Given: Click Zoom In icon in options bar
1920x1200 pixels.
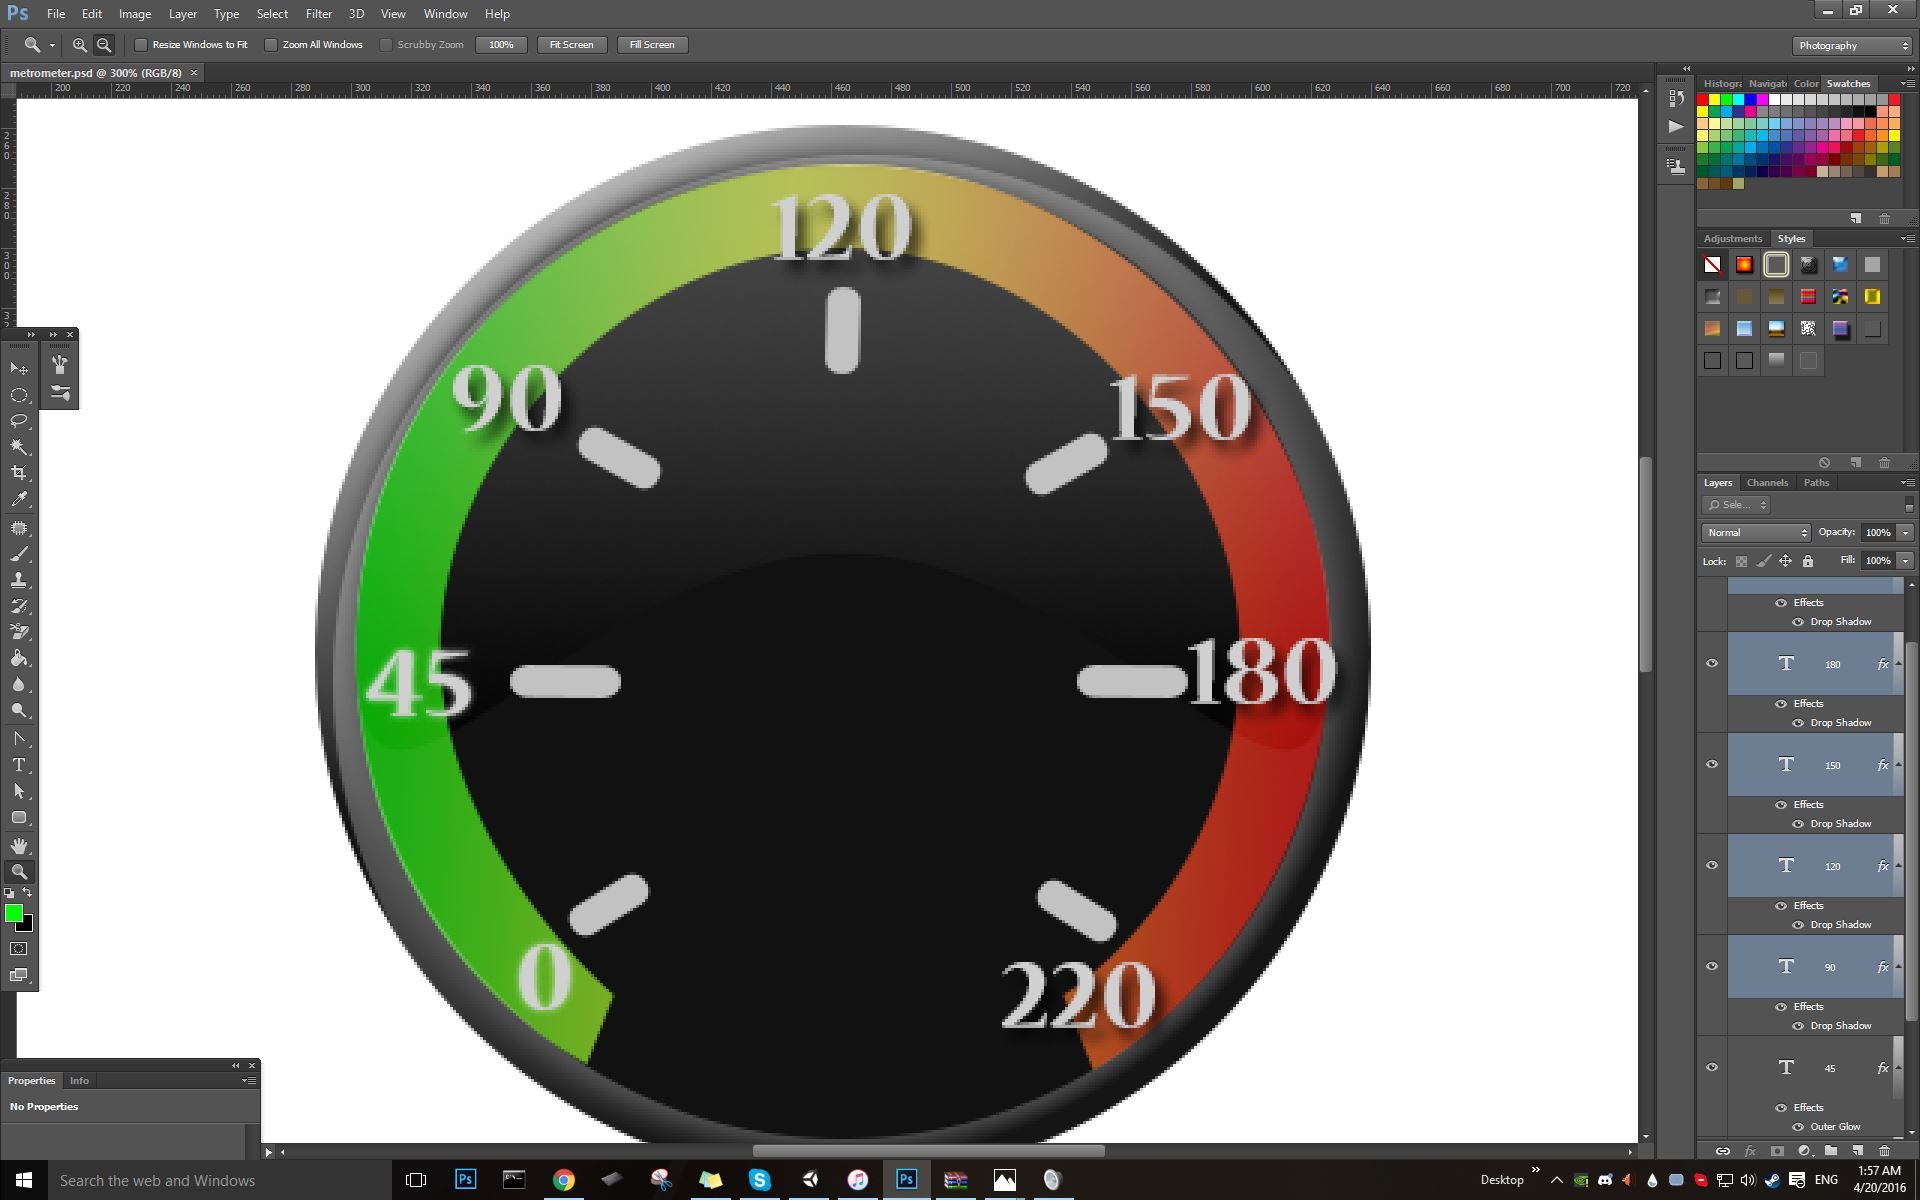Looking at the screenshot, I should [x=80, y=45].
